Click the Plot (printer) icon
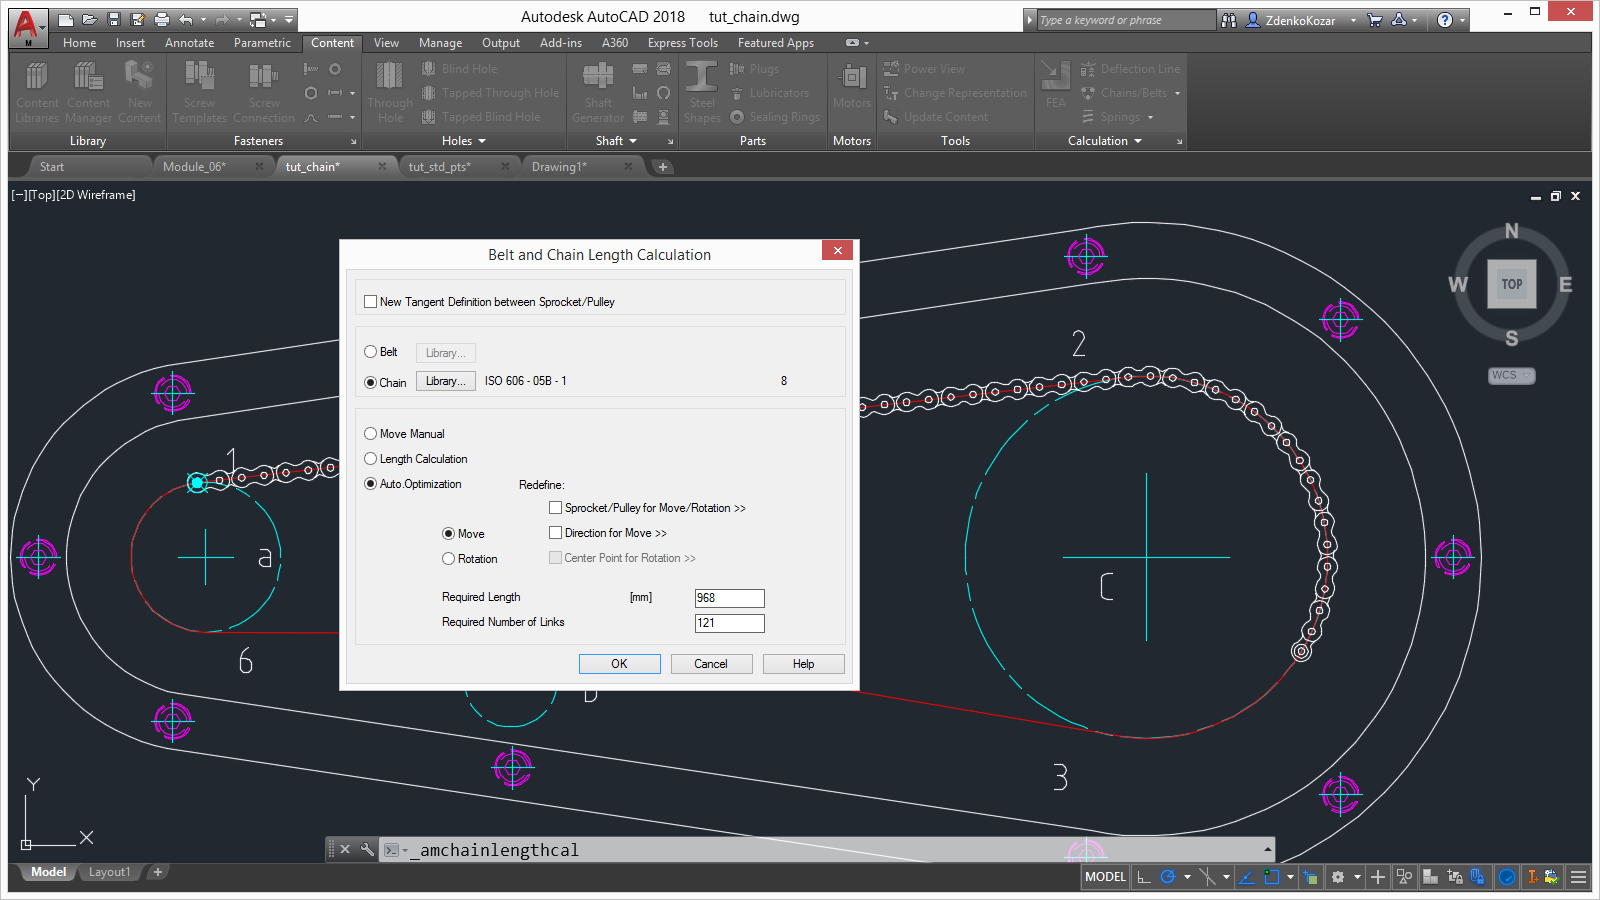 162,20
